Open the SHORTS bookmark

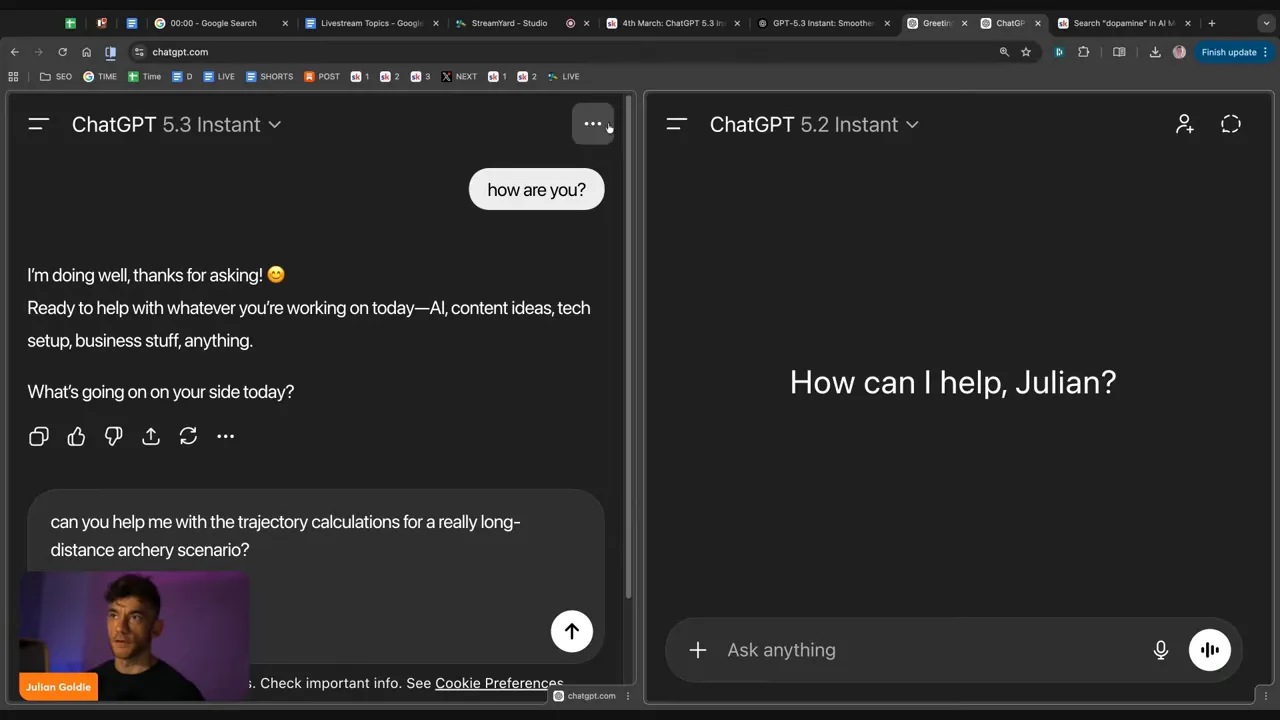(x=269, y=76)
